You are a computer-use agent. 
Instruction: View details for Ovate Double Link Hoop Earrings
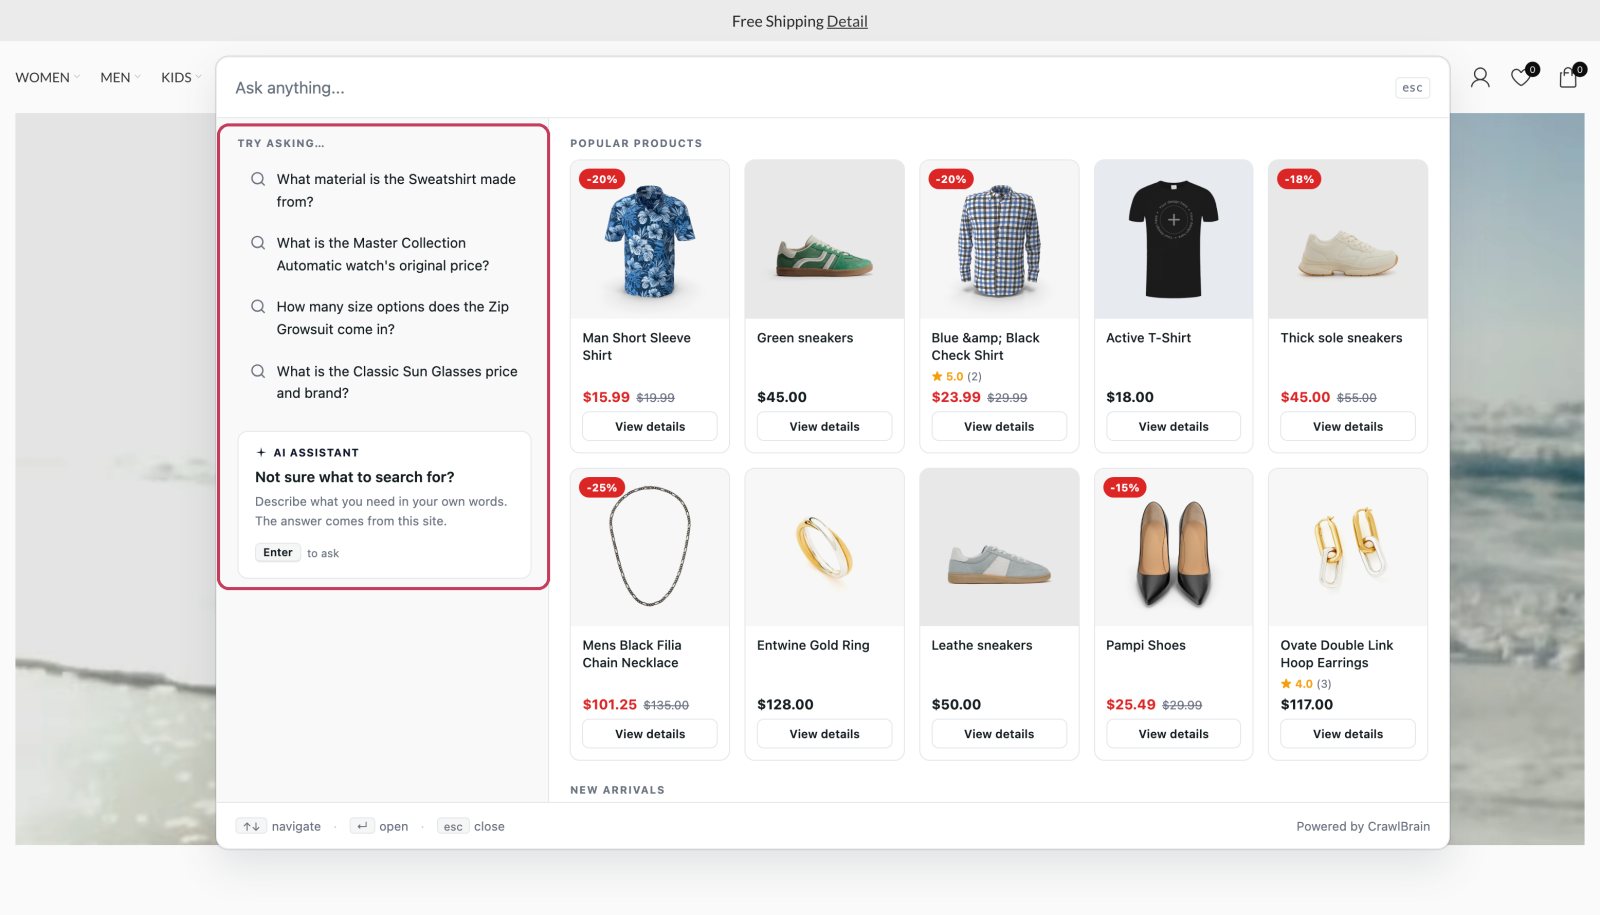click(x=1348, y=734)
